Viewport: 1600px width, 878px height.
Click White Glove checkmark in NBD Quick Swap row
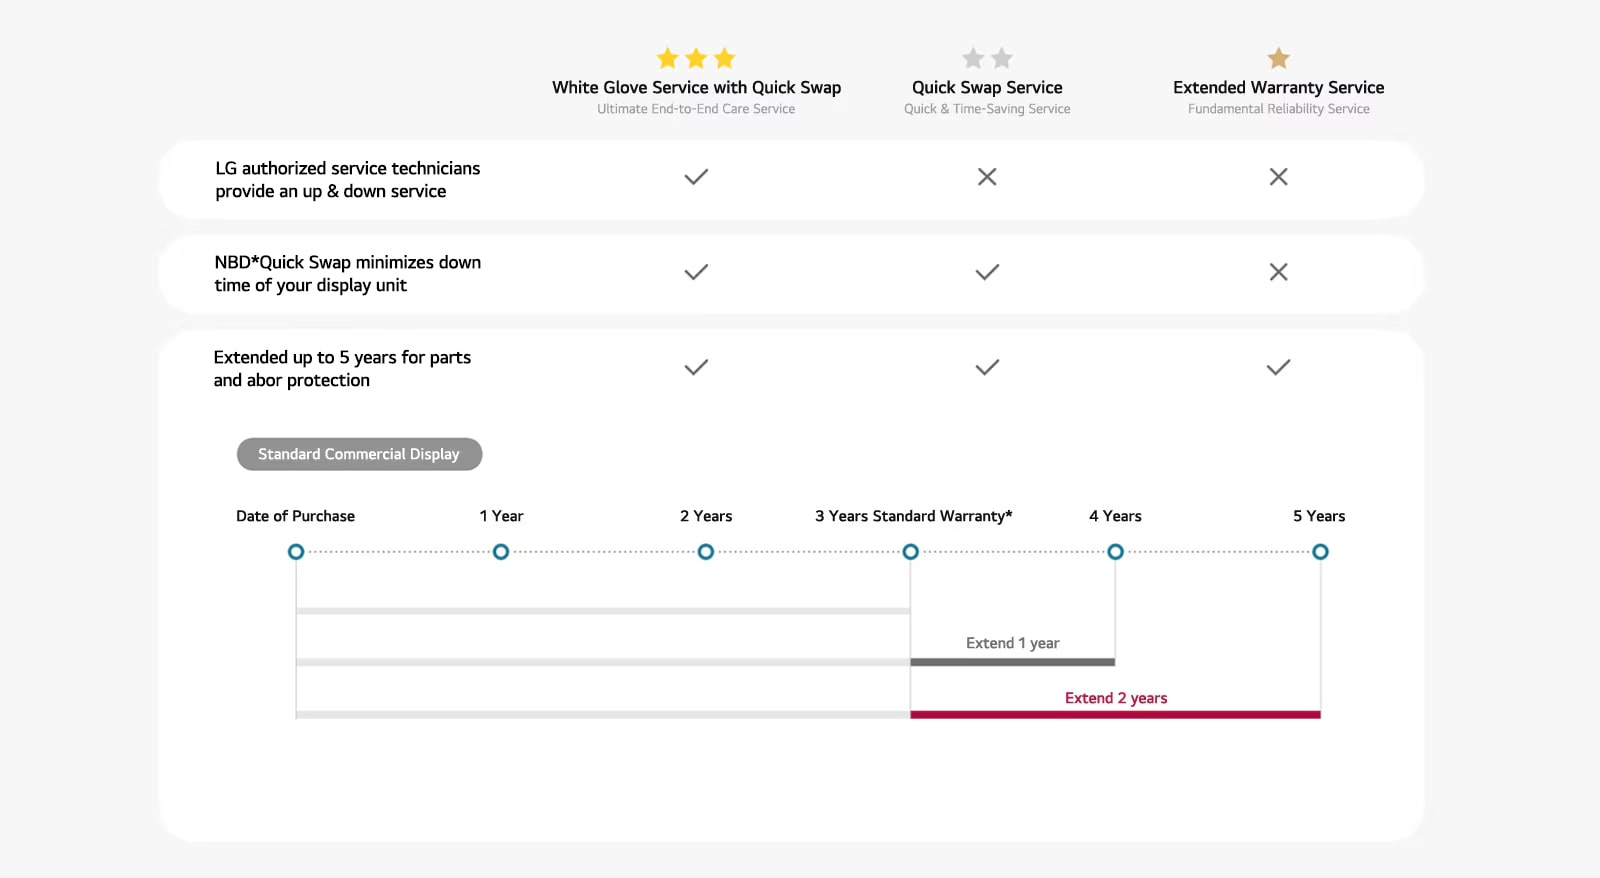(696, 272)
